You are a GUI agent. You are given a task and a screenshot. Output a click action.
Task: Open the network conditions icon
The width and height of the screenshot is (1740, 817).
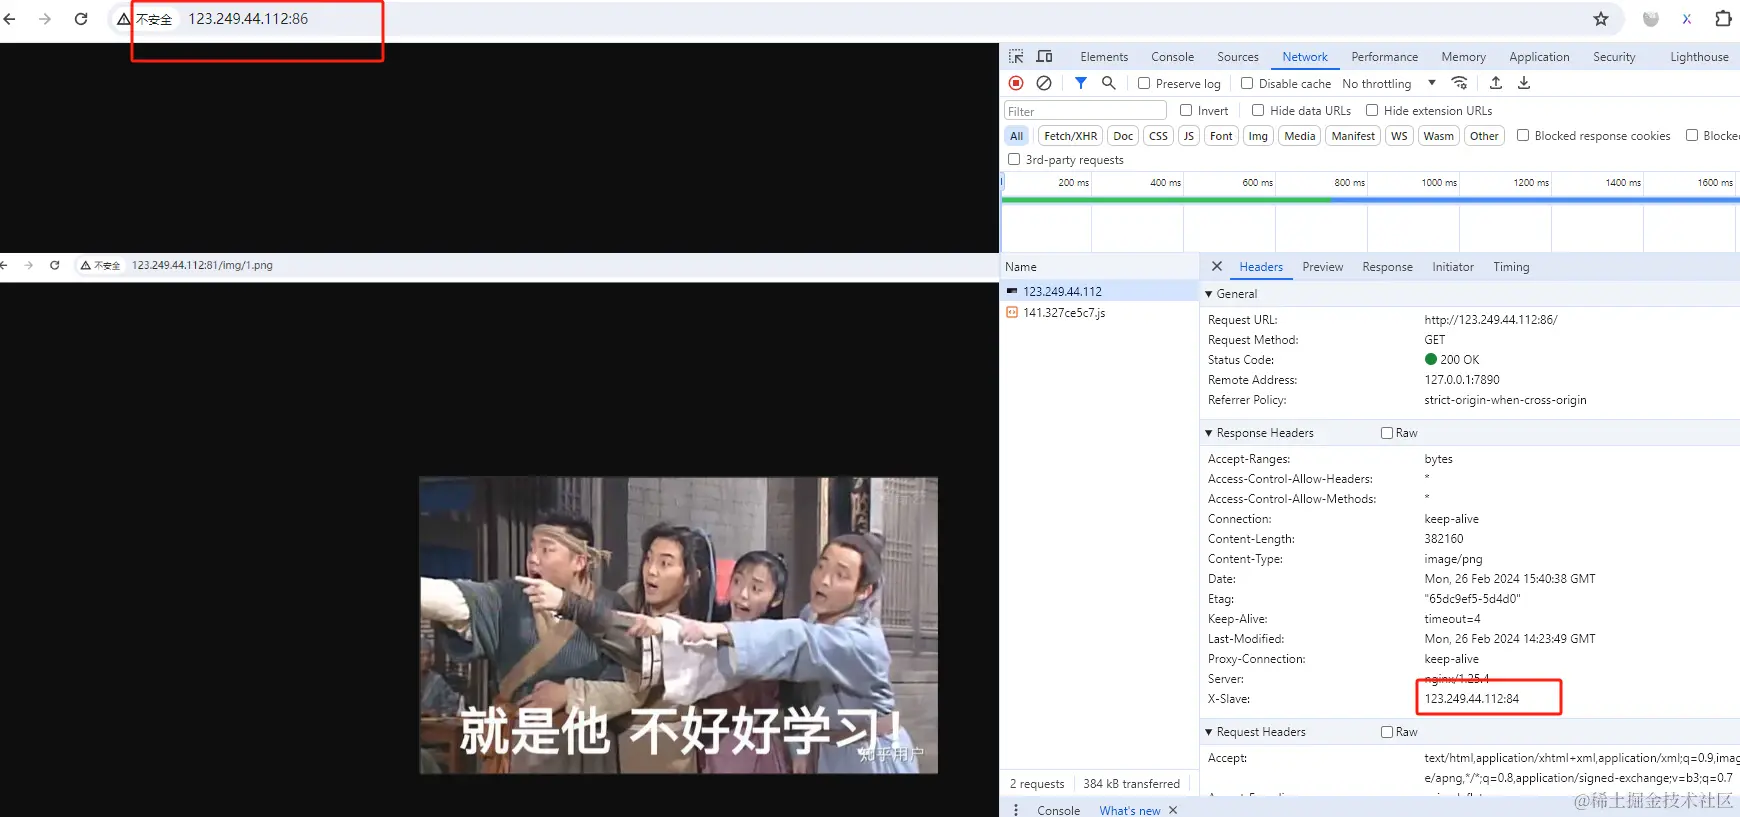(1460, 83)
